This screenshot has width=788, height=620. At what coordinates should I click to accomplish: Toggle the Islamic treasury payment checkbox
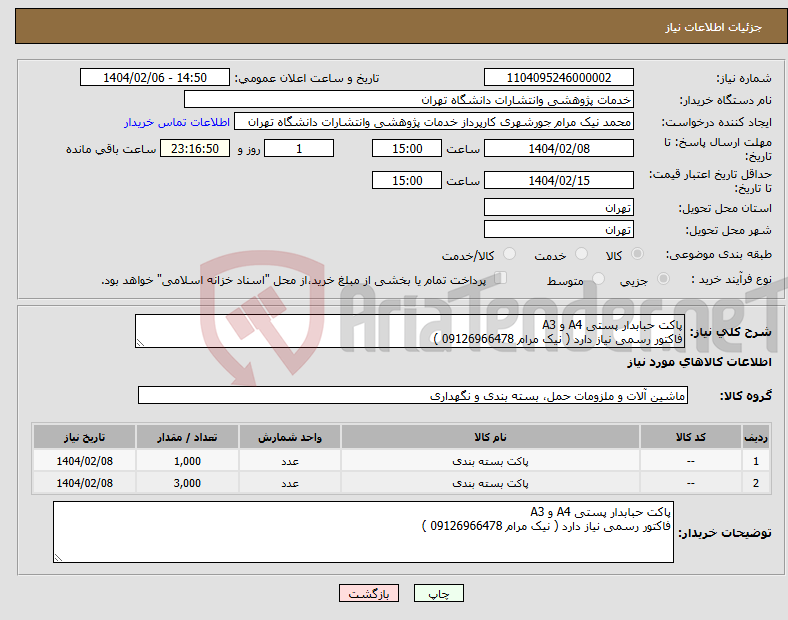point(501,278)
